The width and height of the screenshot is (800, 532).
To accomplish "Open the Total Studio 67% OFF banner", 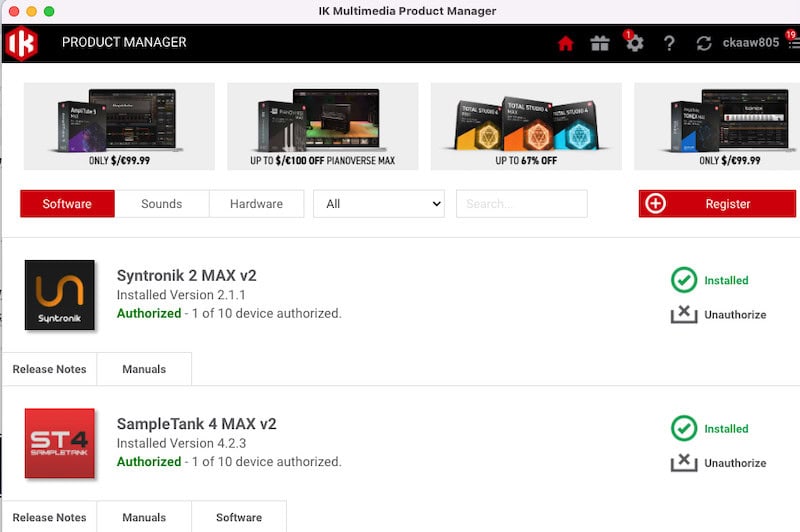I will (x=526, y=126).
